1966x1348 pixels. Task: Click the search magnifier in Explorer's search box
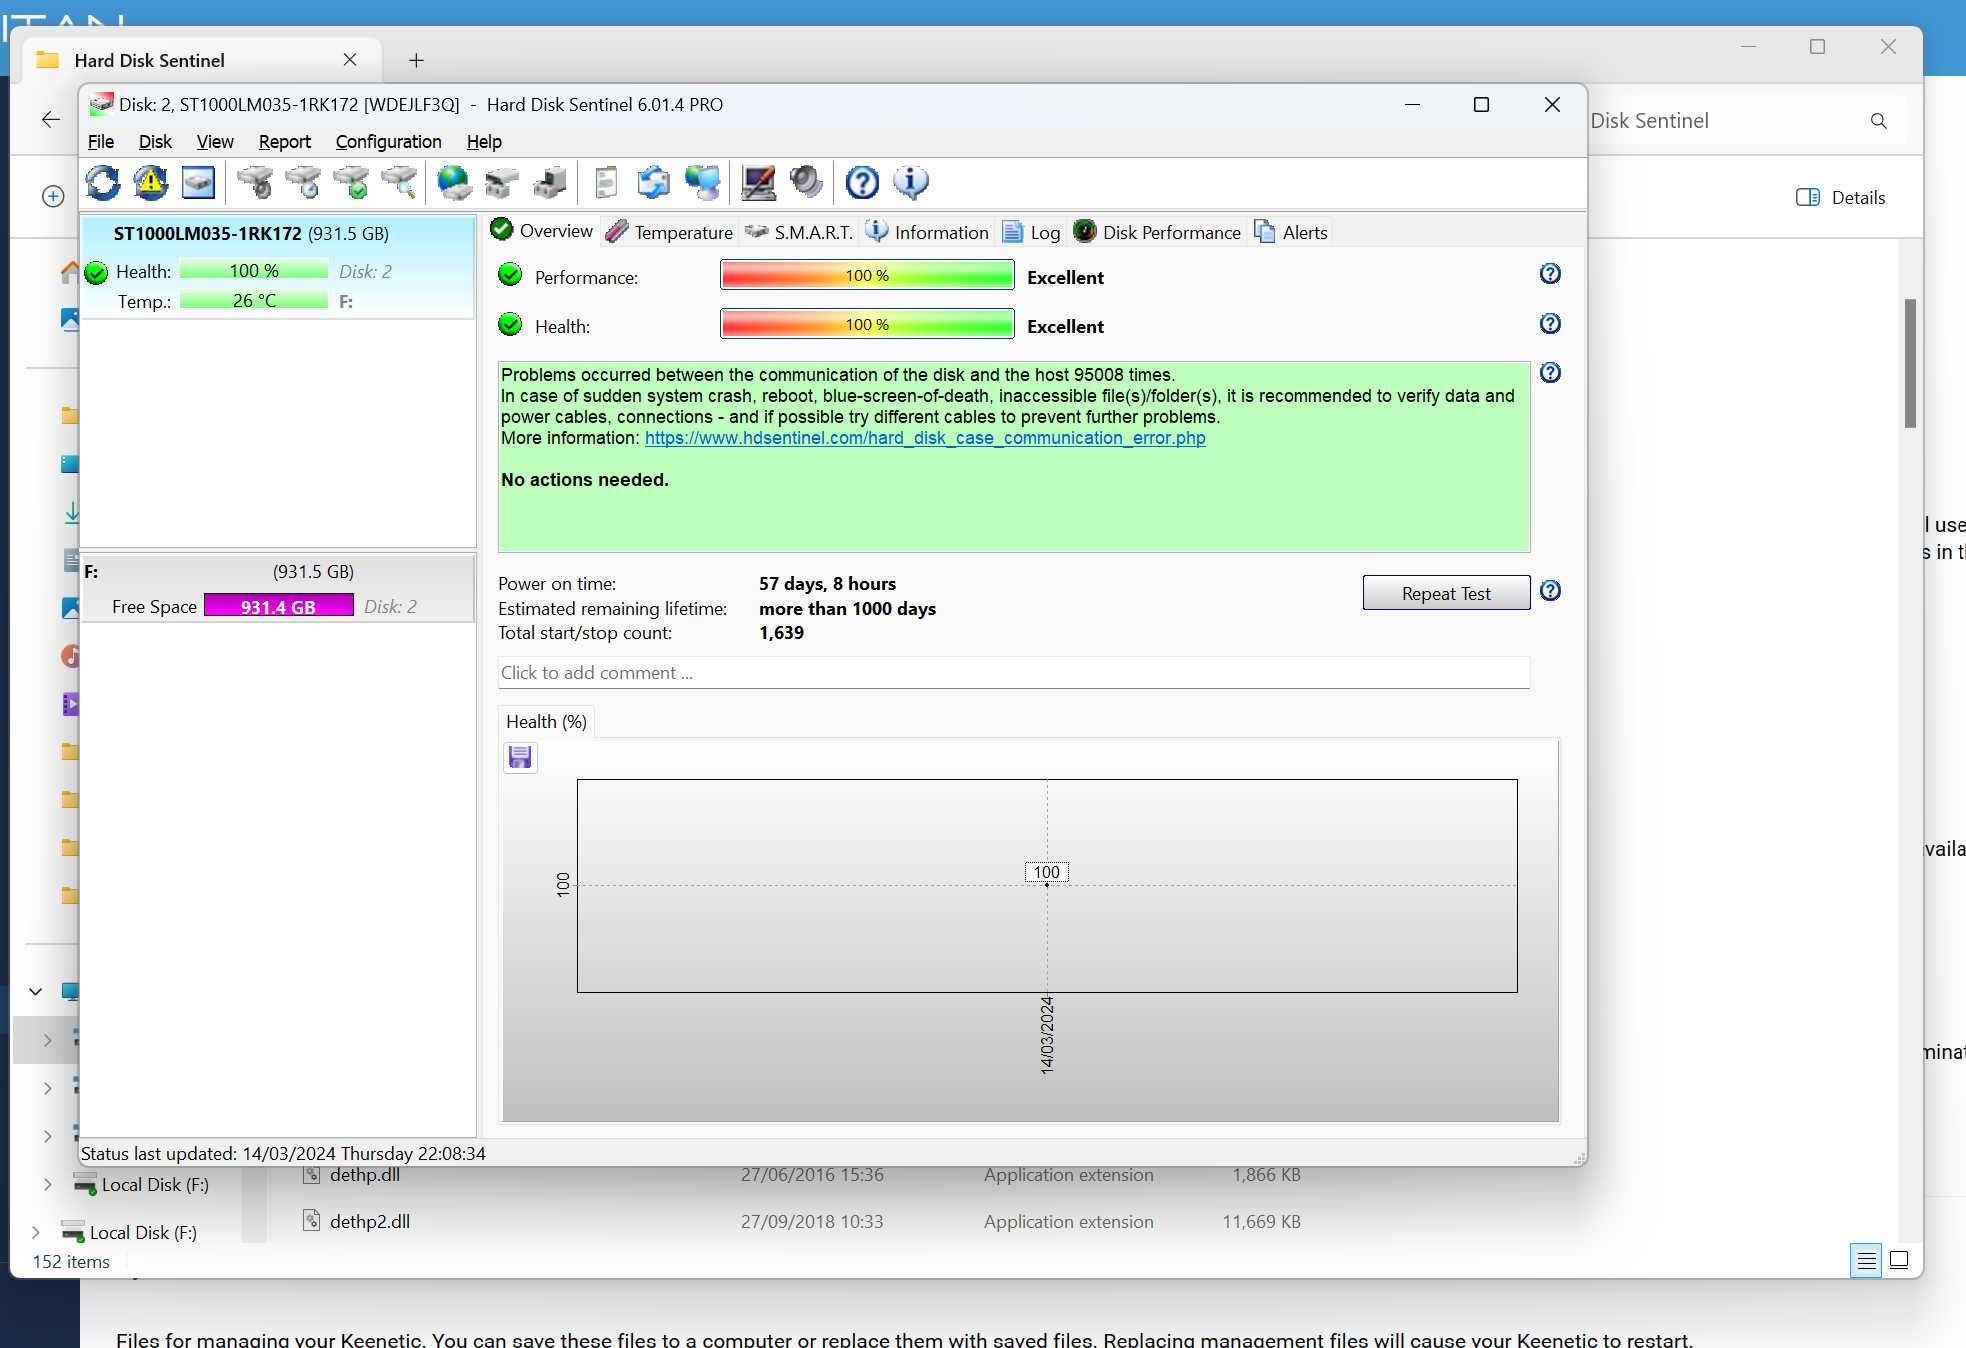point(1878,121)
